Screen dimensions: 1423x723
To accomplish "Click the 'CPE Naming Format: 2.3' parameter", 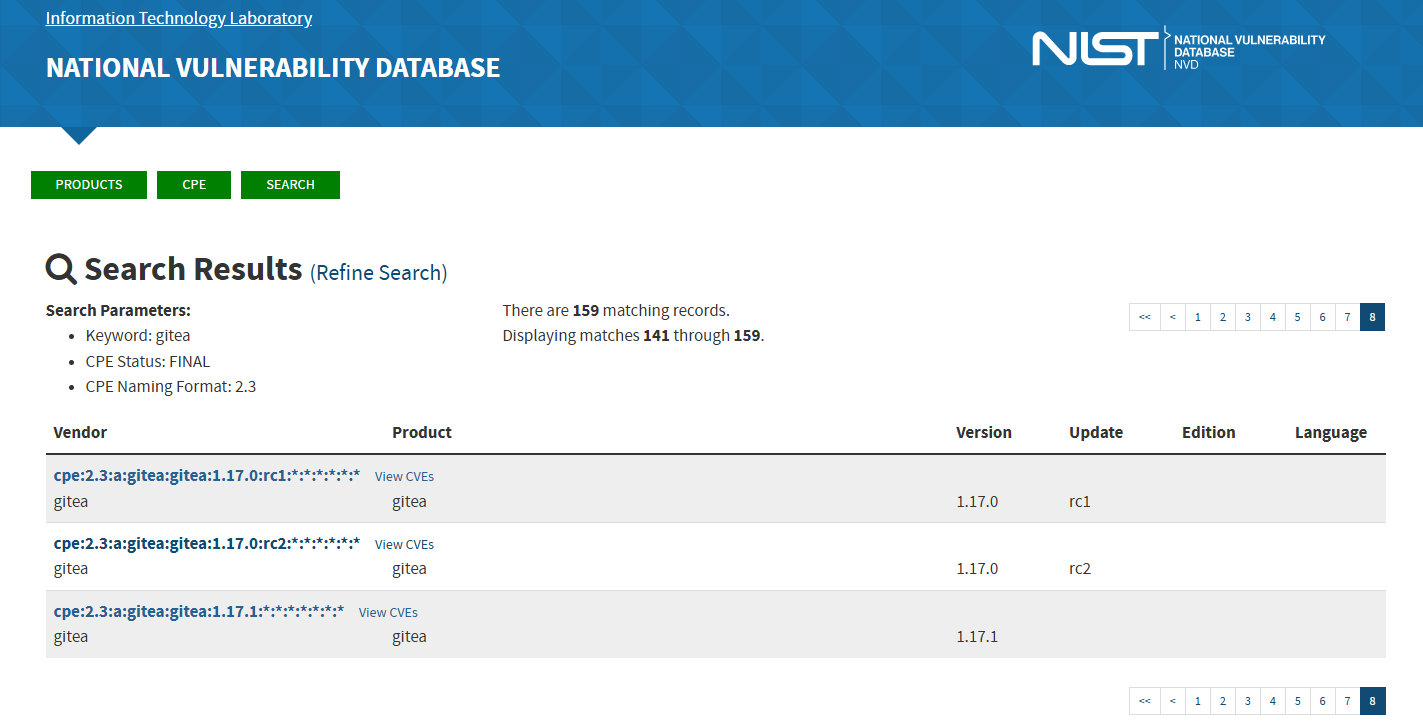I will (x=171, y=387).
